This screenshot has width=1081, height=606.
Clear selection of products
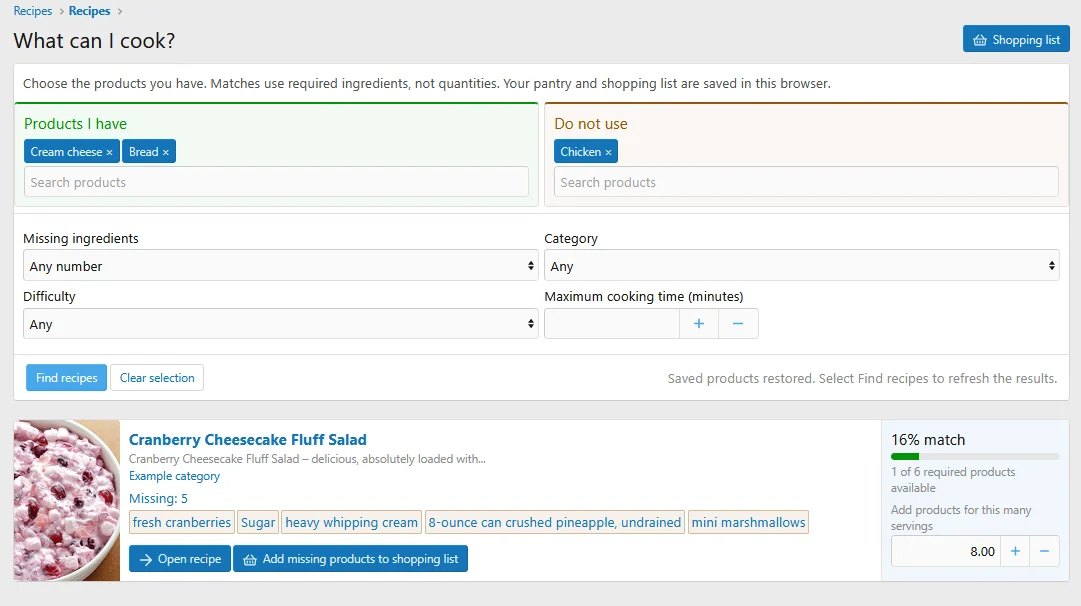point(157,378)
